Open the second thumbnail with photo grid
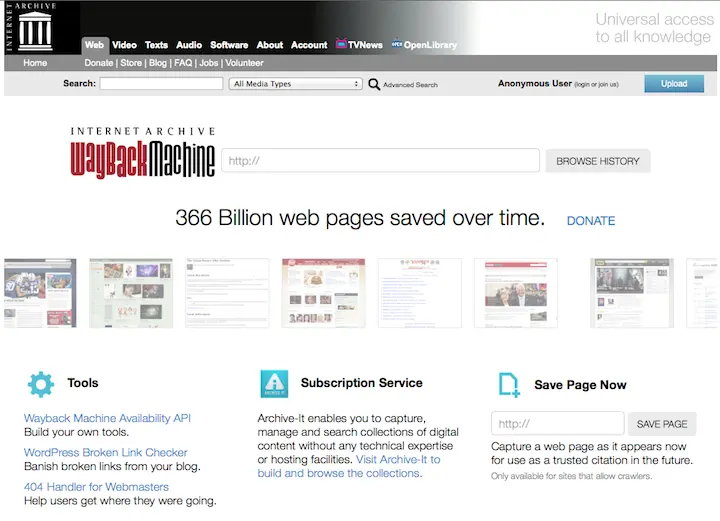Screen dimensions: 720x521 click(131, 293)
